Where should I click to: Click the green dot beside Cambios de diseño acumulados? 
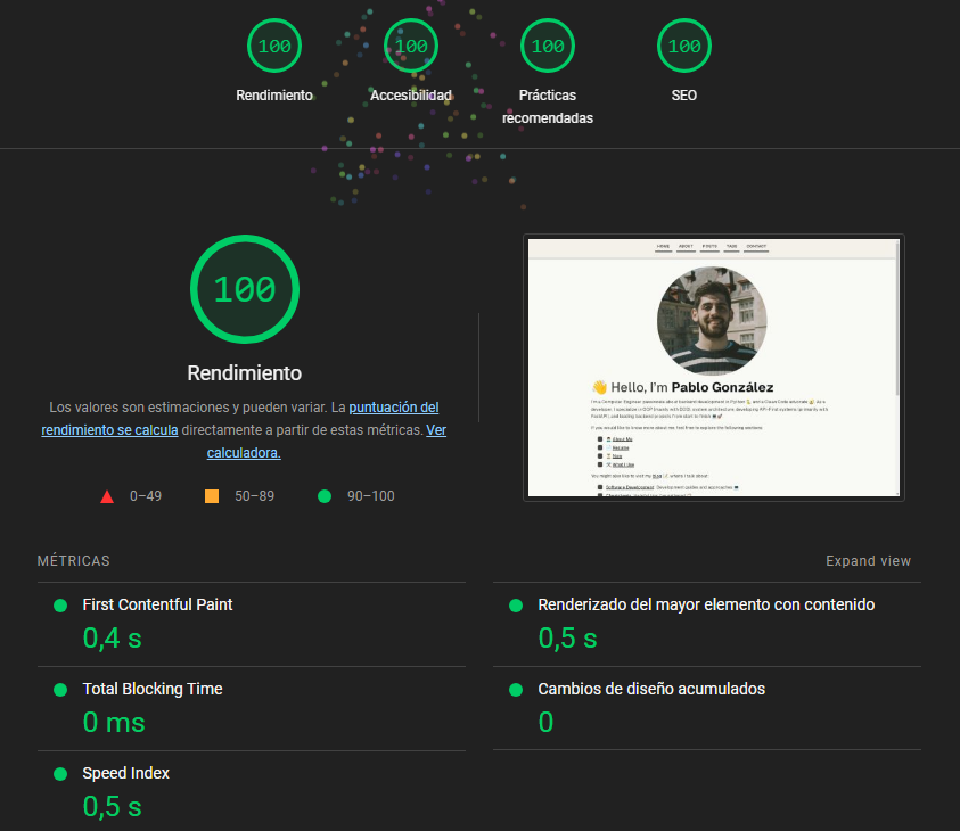tap(516, 689)
